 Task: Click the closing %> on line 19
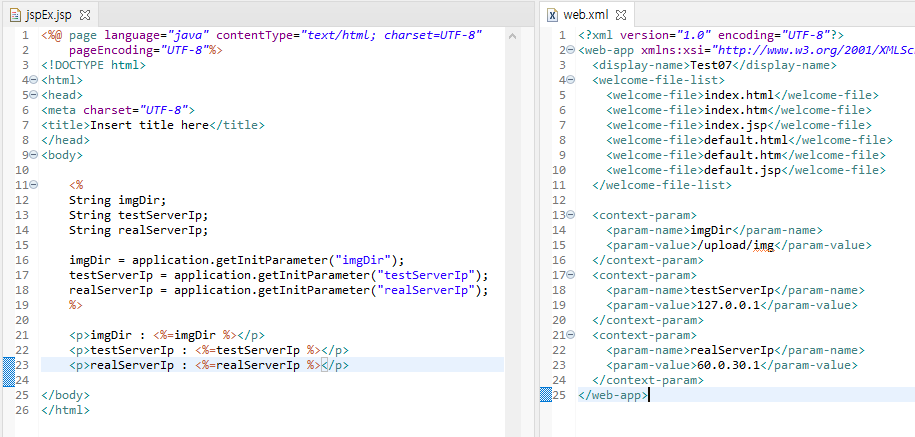(76, 305)
